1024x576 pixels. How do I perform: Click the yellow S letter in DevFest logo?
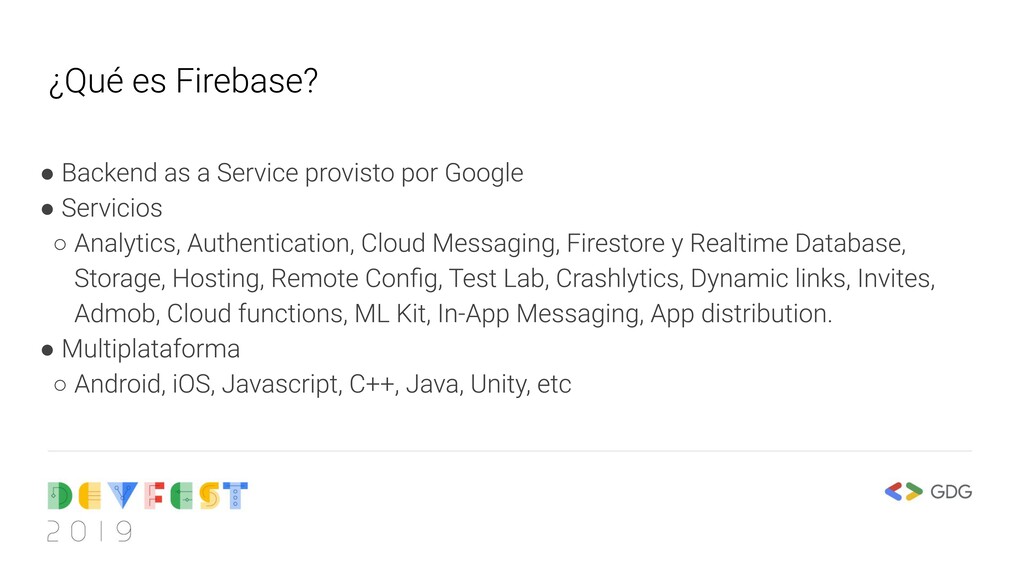(x=208, y=495)
